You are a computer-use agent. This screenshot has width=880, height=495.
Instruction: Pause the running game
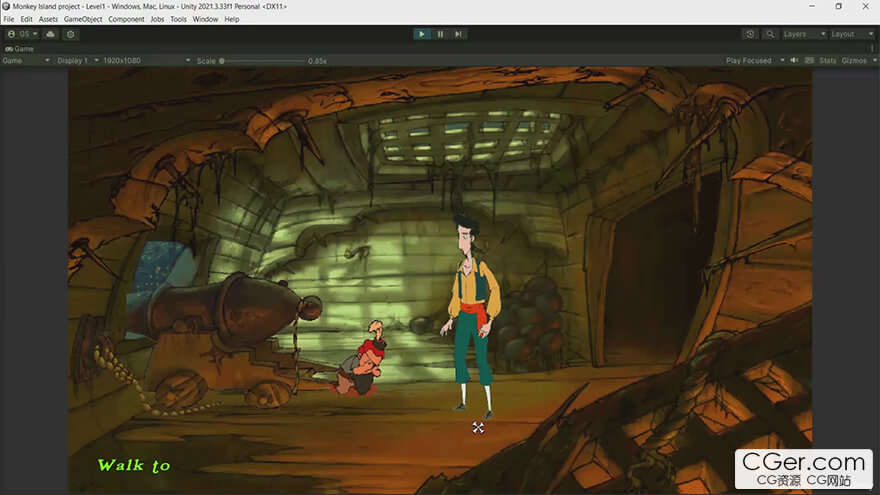pos(440,34)
